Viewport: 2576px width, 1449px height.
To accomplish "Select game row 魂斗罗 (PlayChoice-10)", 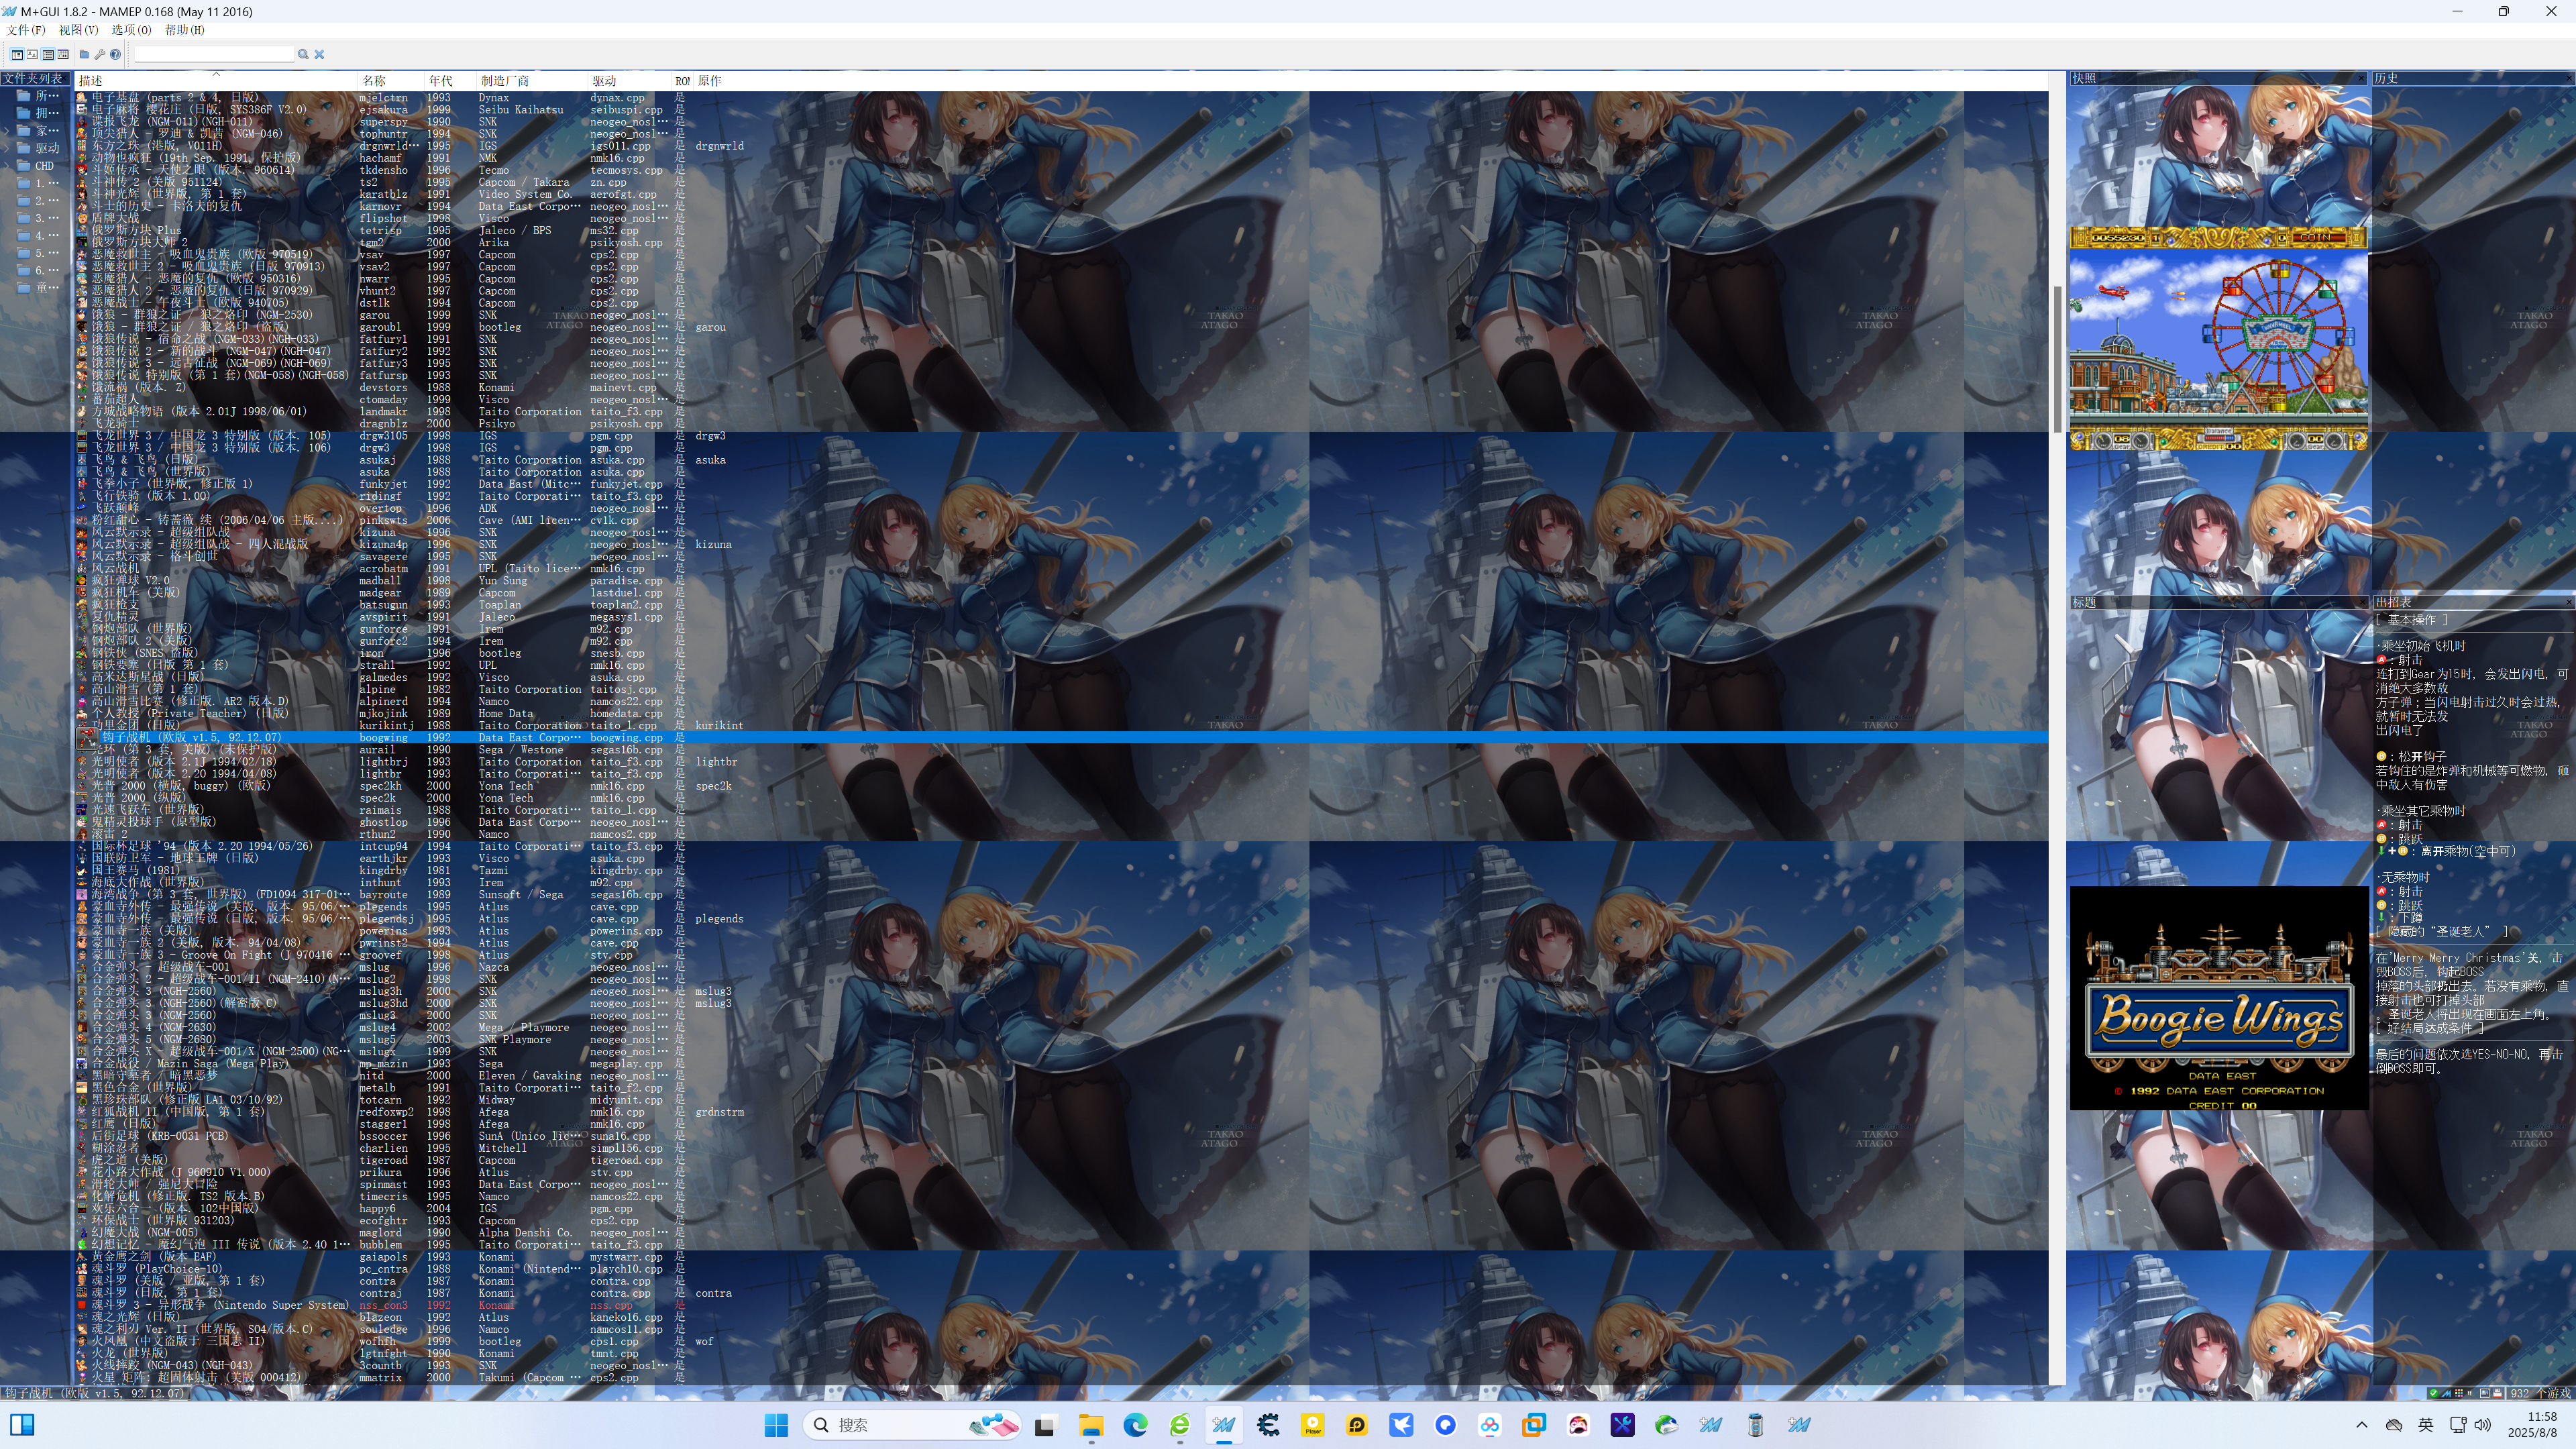I will click(x=1062, y=1269).
